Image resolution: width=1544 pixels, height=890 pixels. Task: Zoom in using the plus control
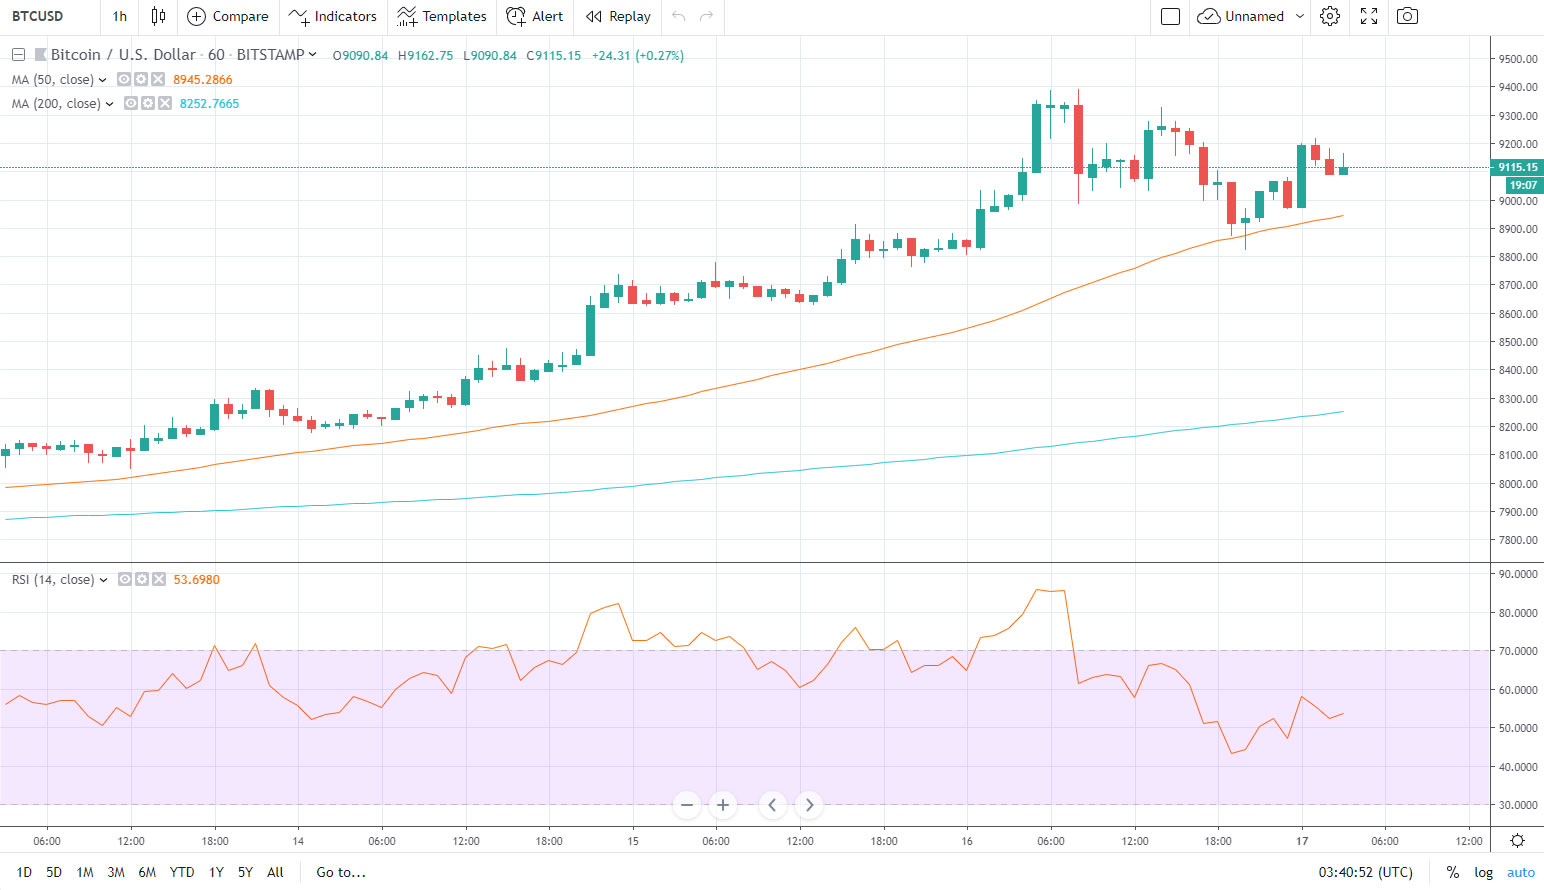coord(722,805)
